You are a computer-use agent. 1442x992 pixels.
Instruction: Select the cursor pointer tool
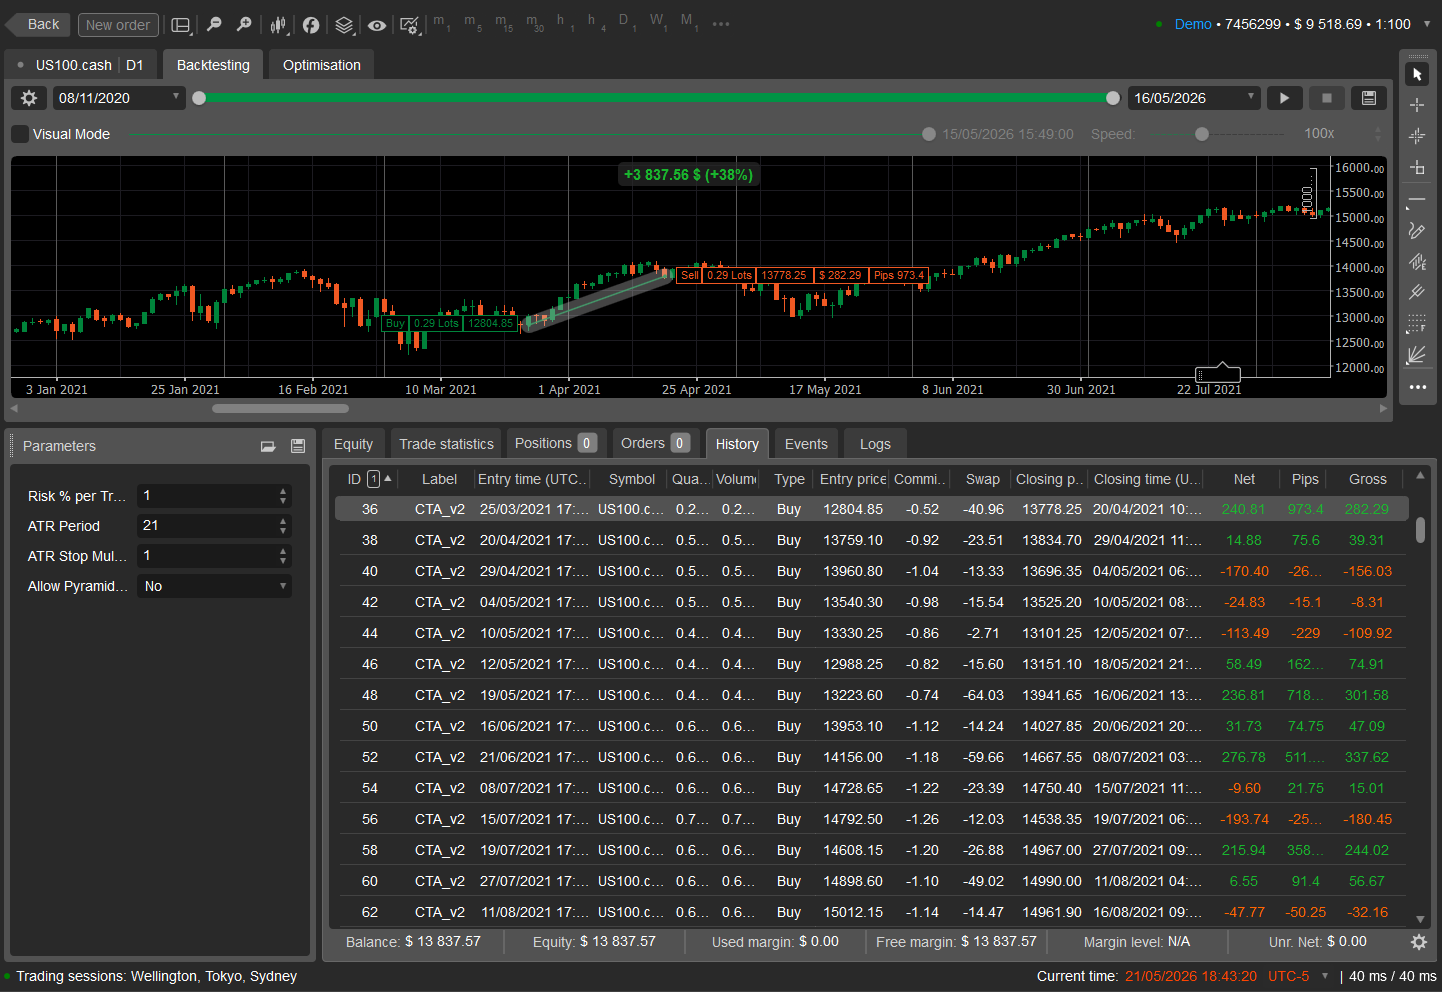click(1417, 74)
